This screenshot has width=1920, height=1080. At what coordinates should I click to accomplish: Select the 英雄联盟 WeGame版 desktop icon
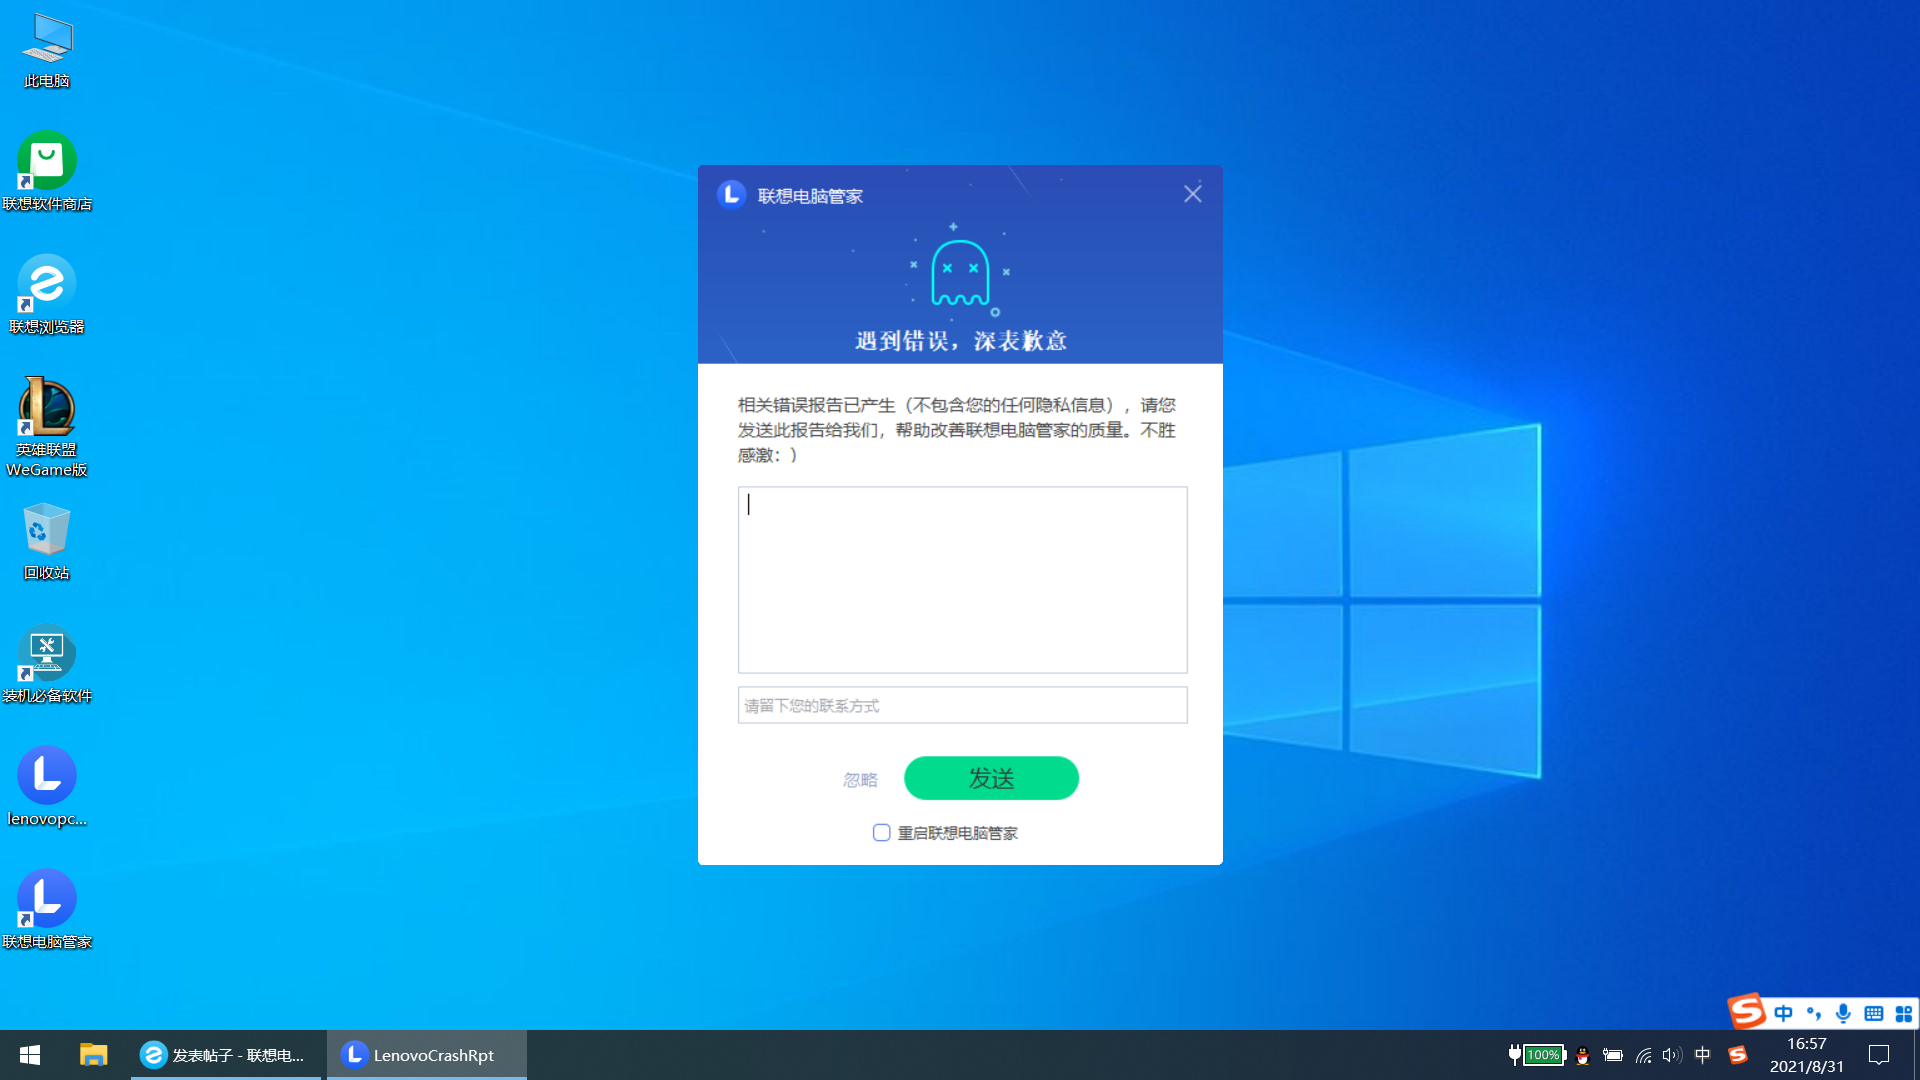point(47,427)
